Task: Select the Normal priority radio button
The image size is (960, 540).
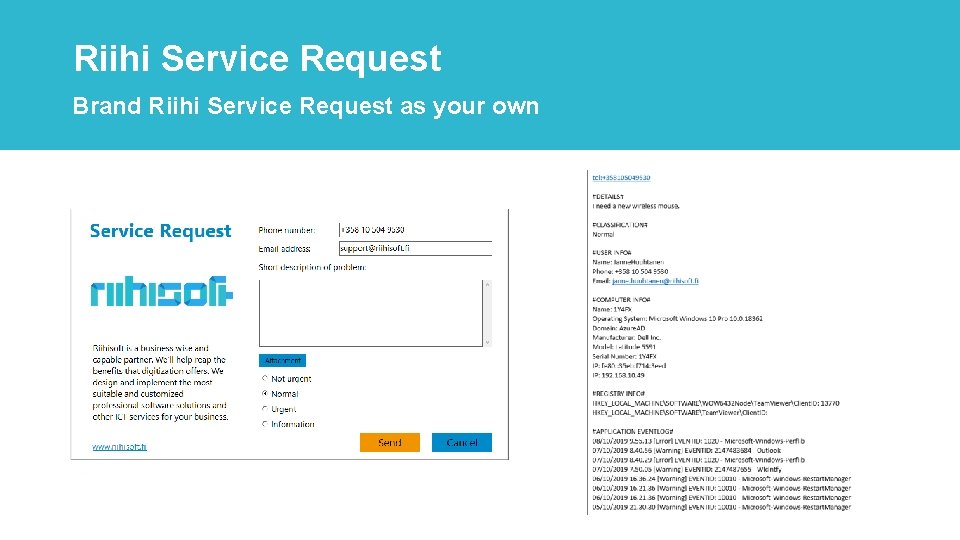Action: click(264, 394)
